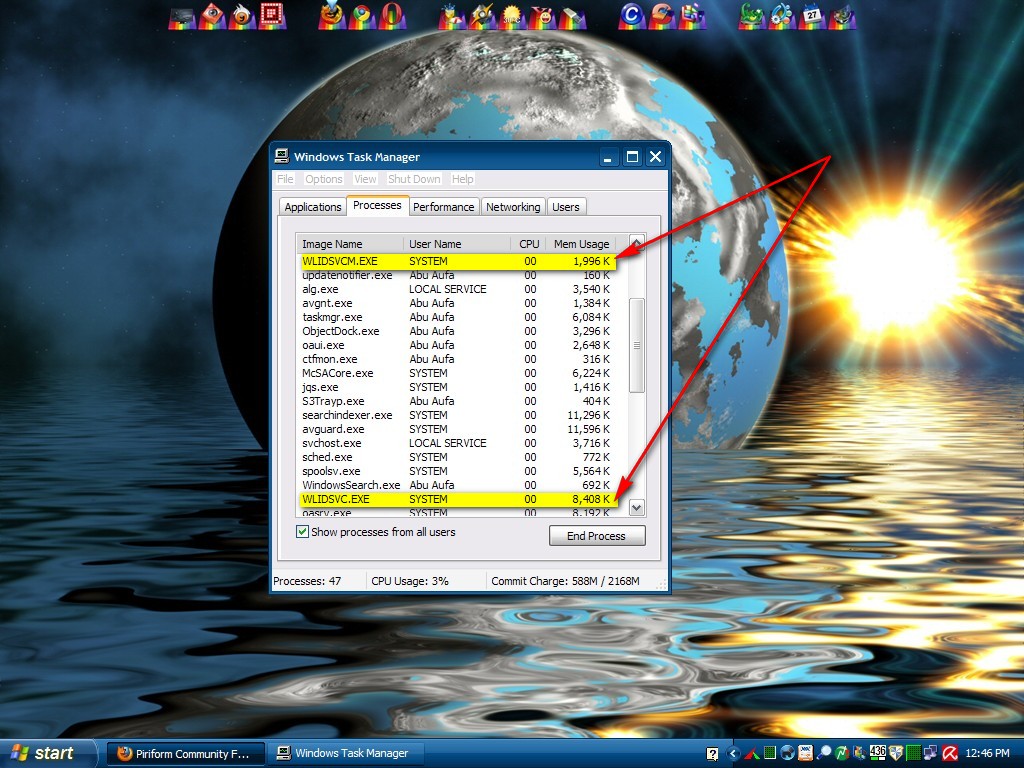Click the network computers tray icon

coord(930,753)
